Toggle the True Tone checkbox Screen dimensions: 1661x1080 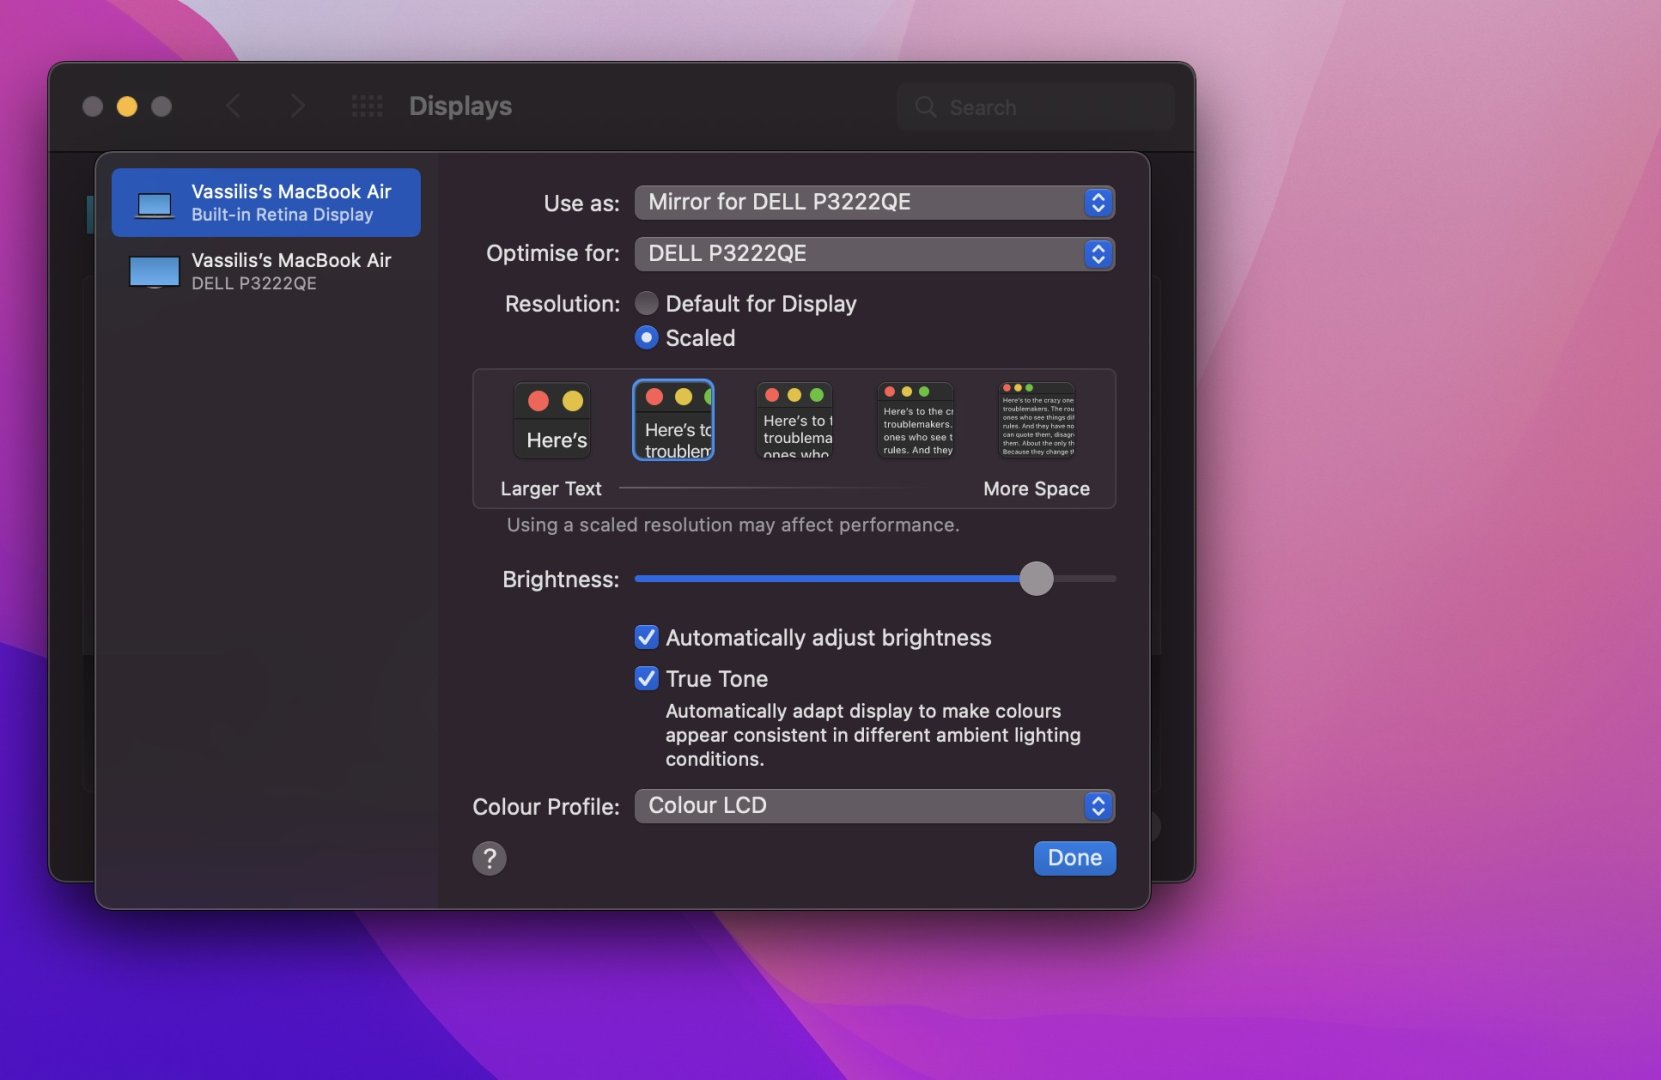[x=647, y=678]
